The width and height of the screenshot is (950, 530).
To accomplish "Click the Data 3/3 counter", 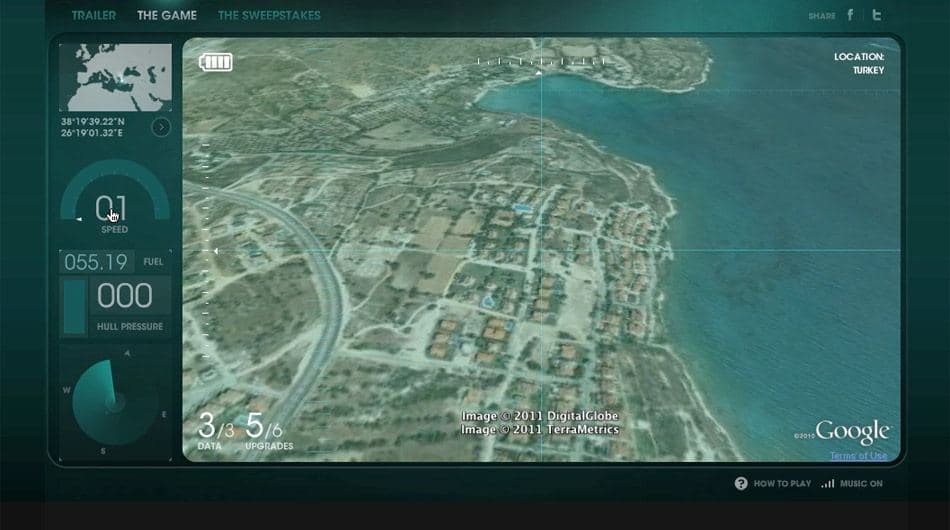I will [215, 431].
